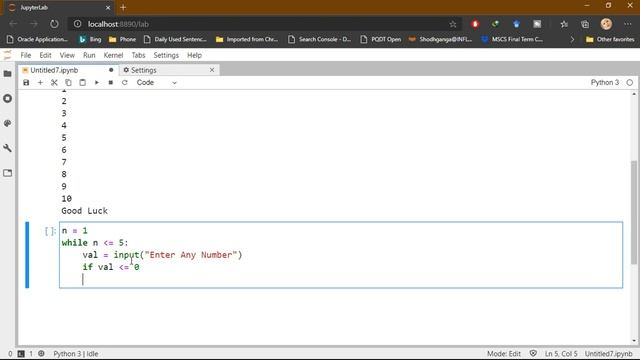Screen dimensions: 640x360
Task: Add this page to favorites star
Action: coord(453,24)
